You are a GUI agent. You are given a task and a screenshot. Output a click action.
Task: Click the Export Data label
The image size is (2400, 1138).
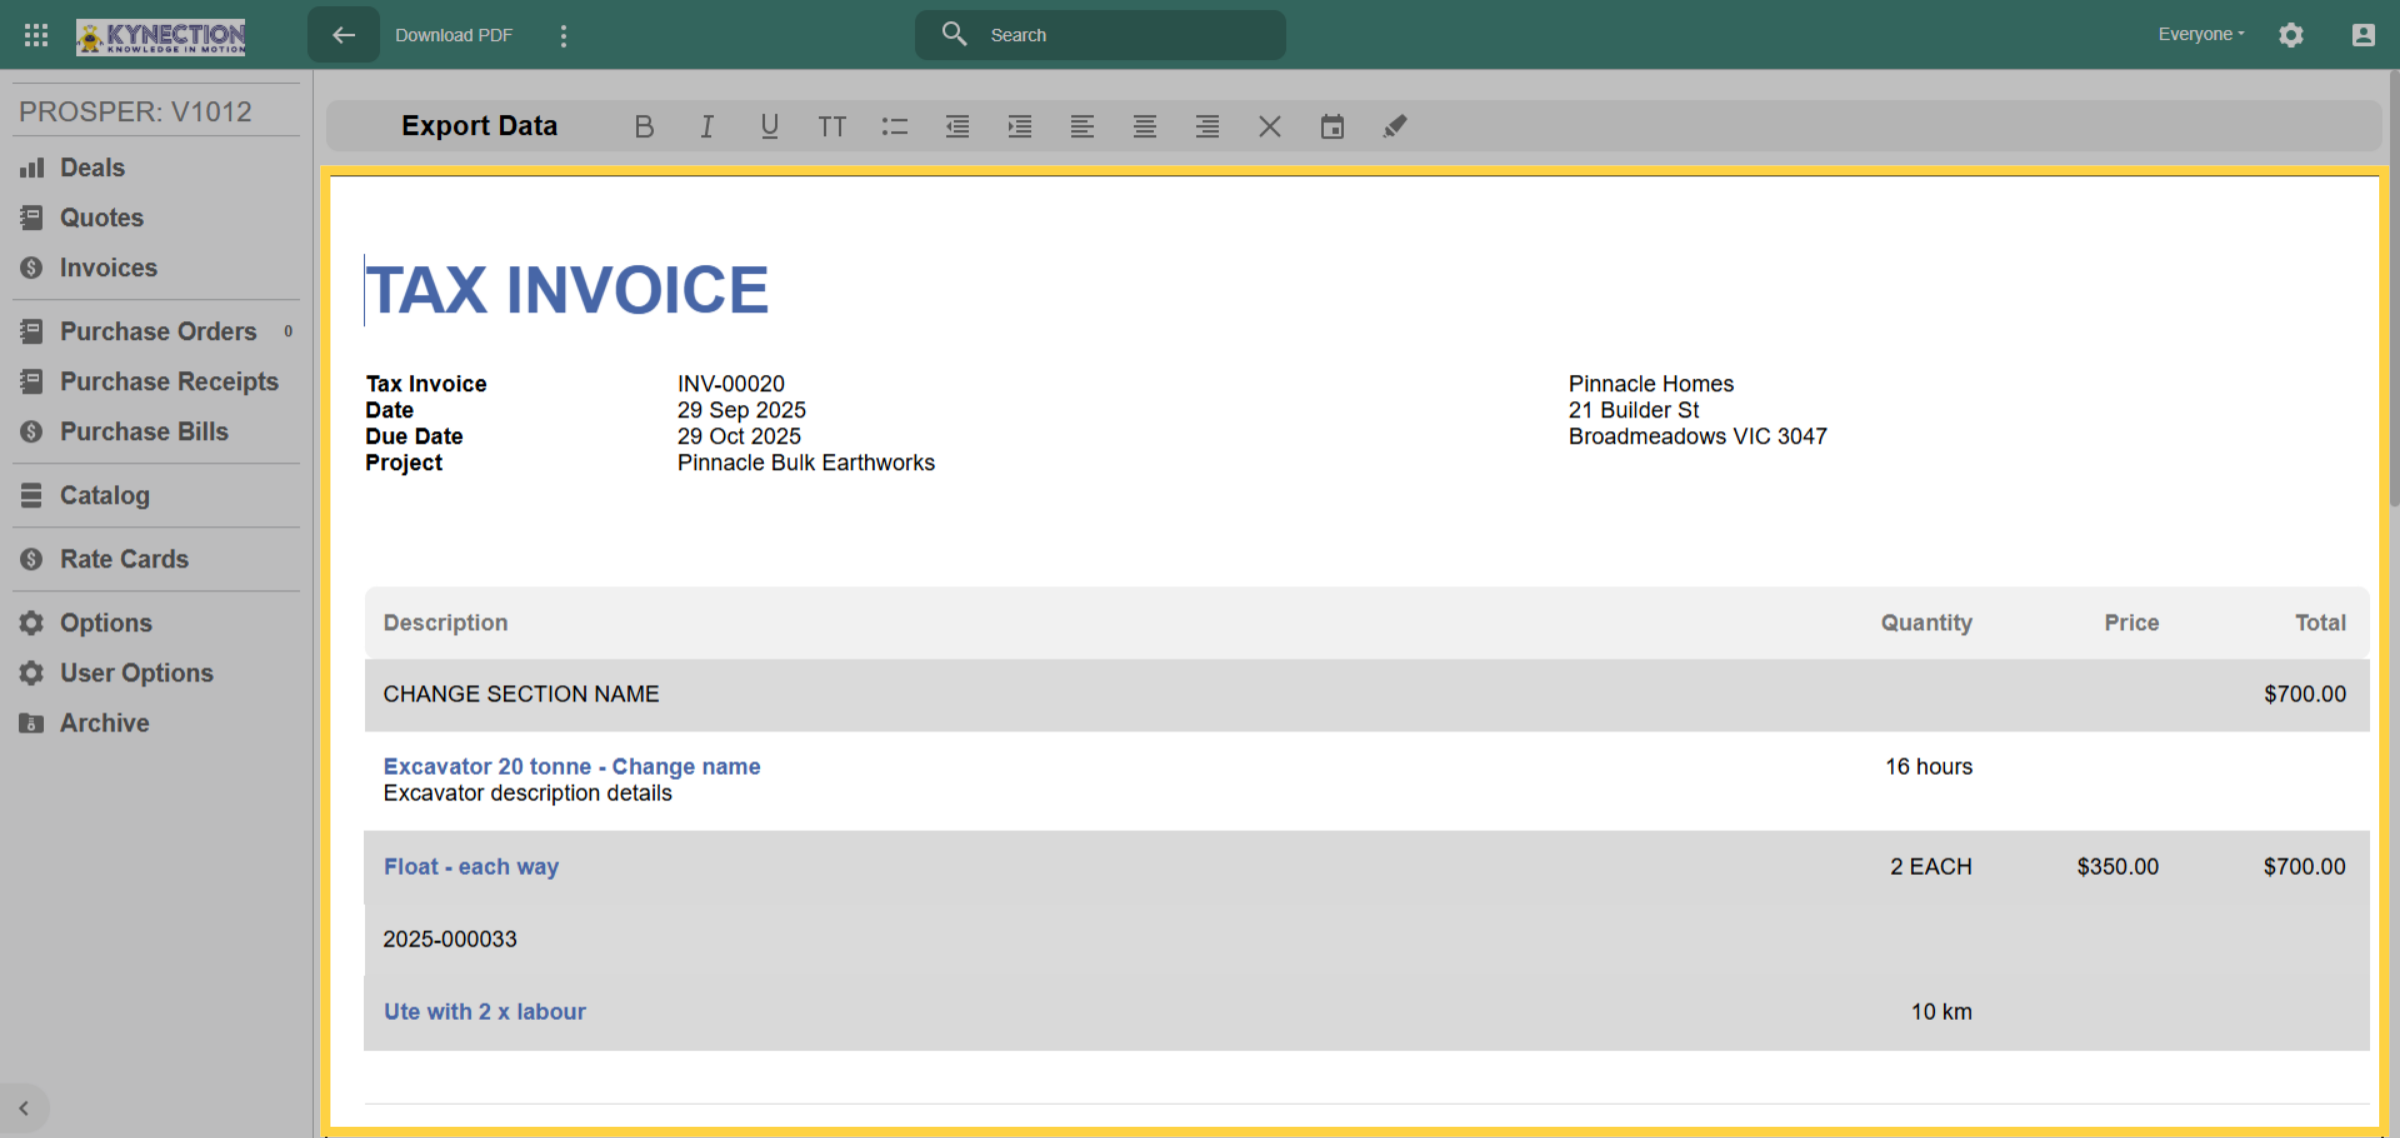(479, 126)
